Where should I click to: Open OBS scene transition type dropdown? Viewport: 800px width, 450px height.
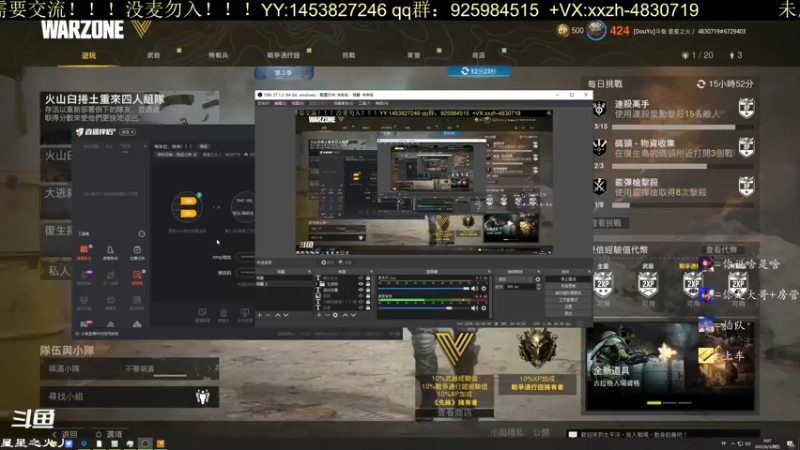point(514,279)
